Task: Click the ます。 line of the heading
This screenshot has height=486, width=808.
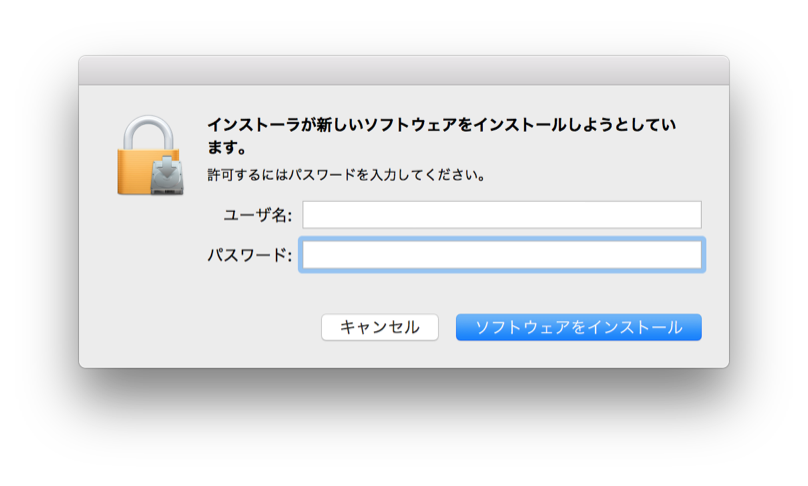Action: 227,147
